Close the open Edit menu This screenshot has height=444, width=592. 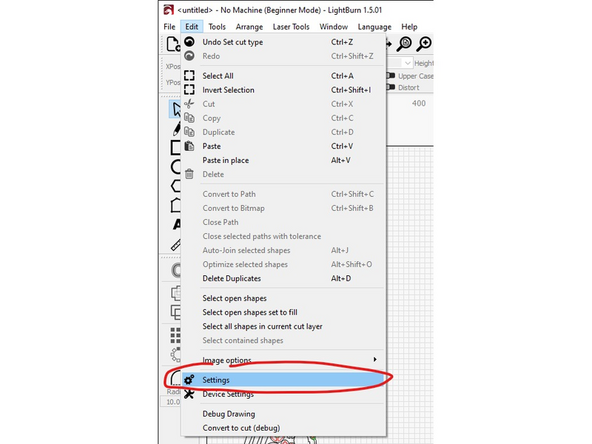coord(191,27)
